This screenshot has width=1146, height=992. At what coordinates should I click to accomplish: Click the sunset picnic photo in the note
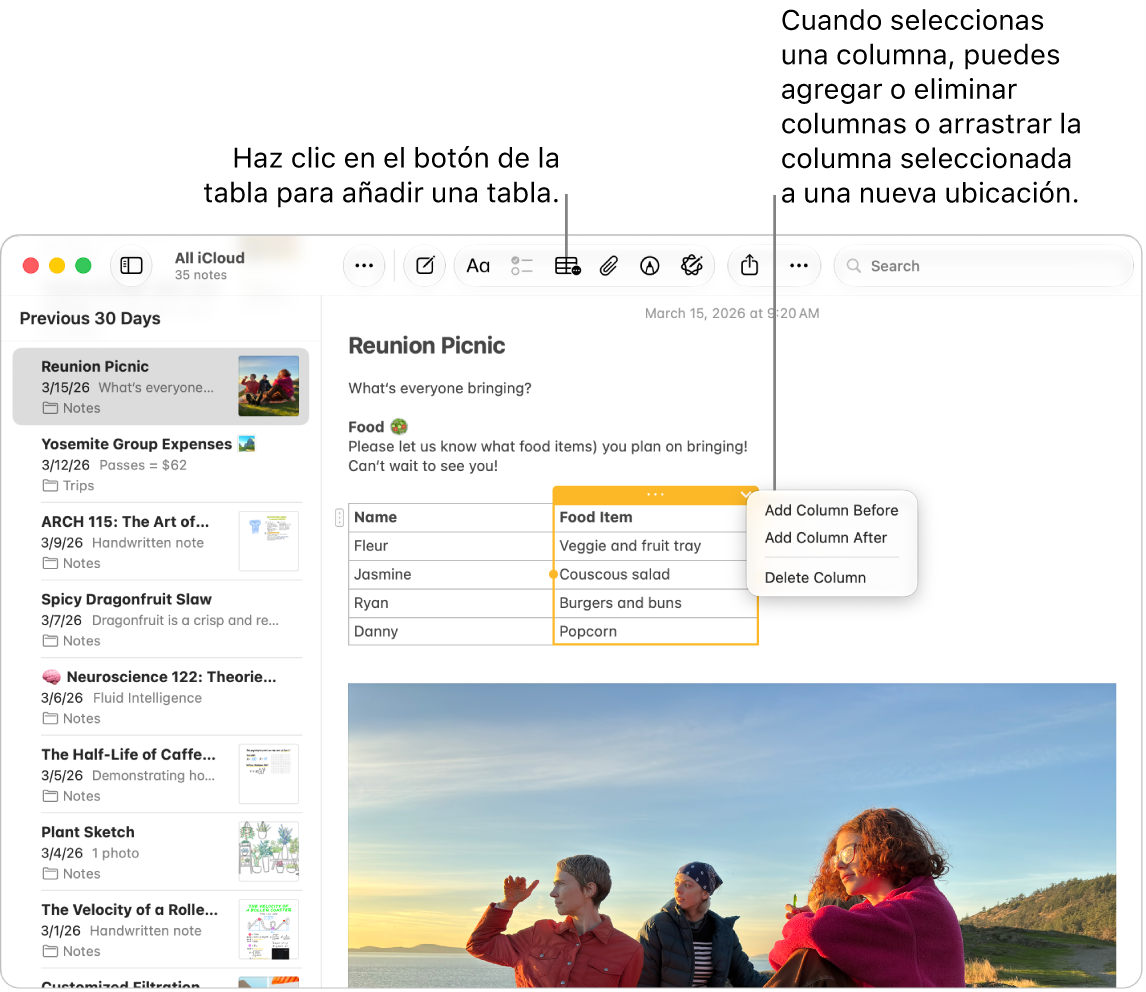732,836
